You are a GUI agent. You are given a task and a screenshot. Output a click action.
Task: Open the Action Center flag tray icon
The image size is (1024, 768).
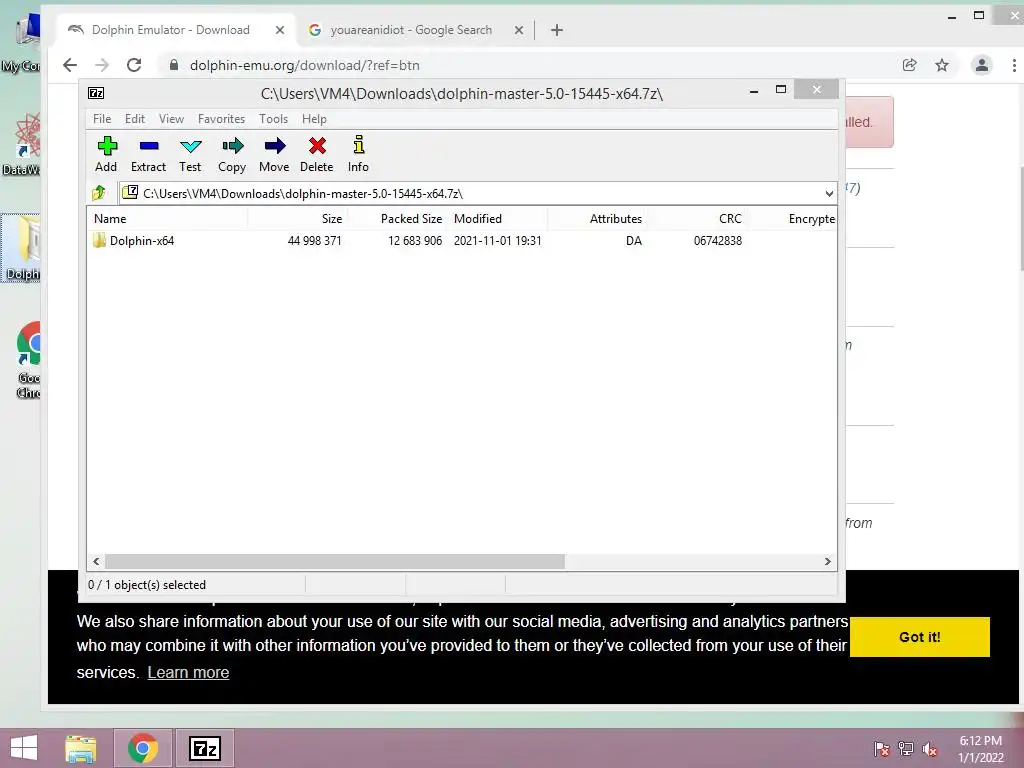pos(881,749)
